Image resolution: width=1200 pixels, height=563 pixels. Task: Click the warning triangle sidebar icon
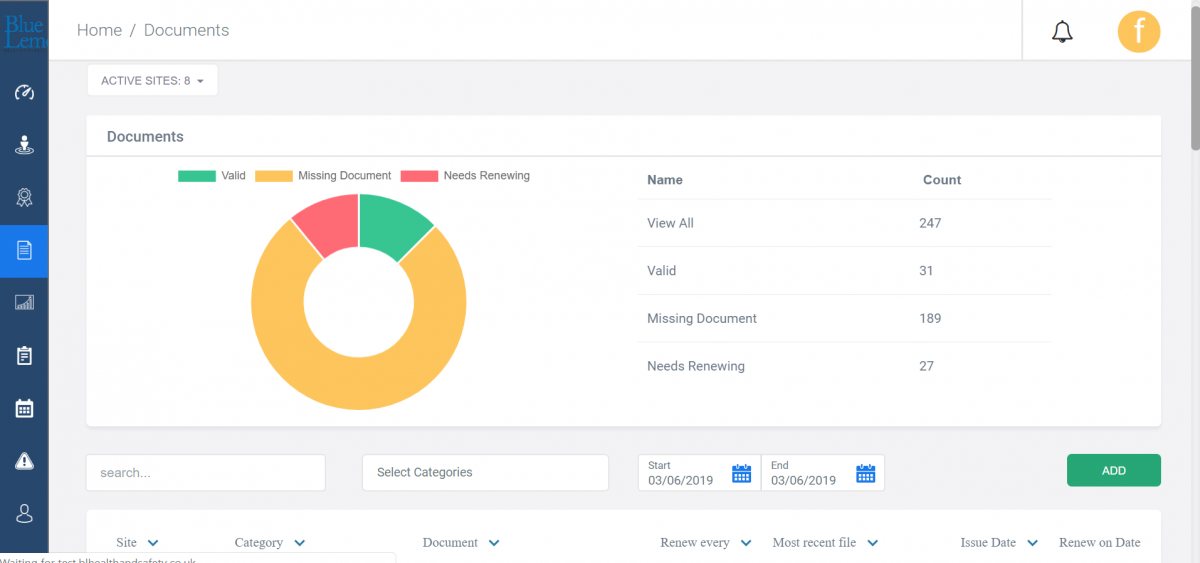point(24,460)
